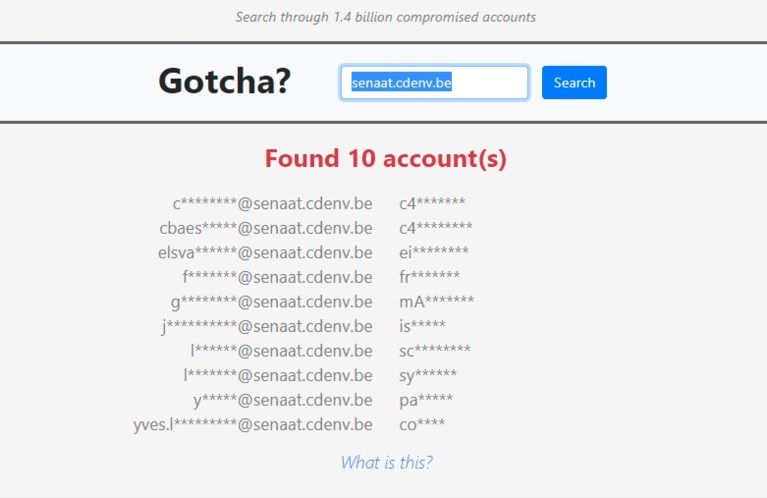The height and width of the screenshot is (498, 767).
Task: Click the "Found 10 account(s)" result heading
Action: point(385,158)
